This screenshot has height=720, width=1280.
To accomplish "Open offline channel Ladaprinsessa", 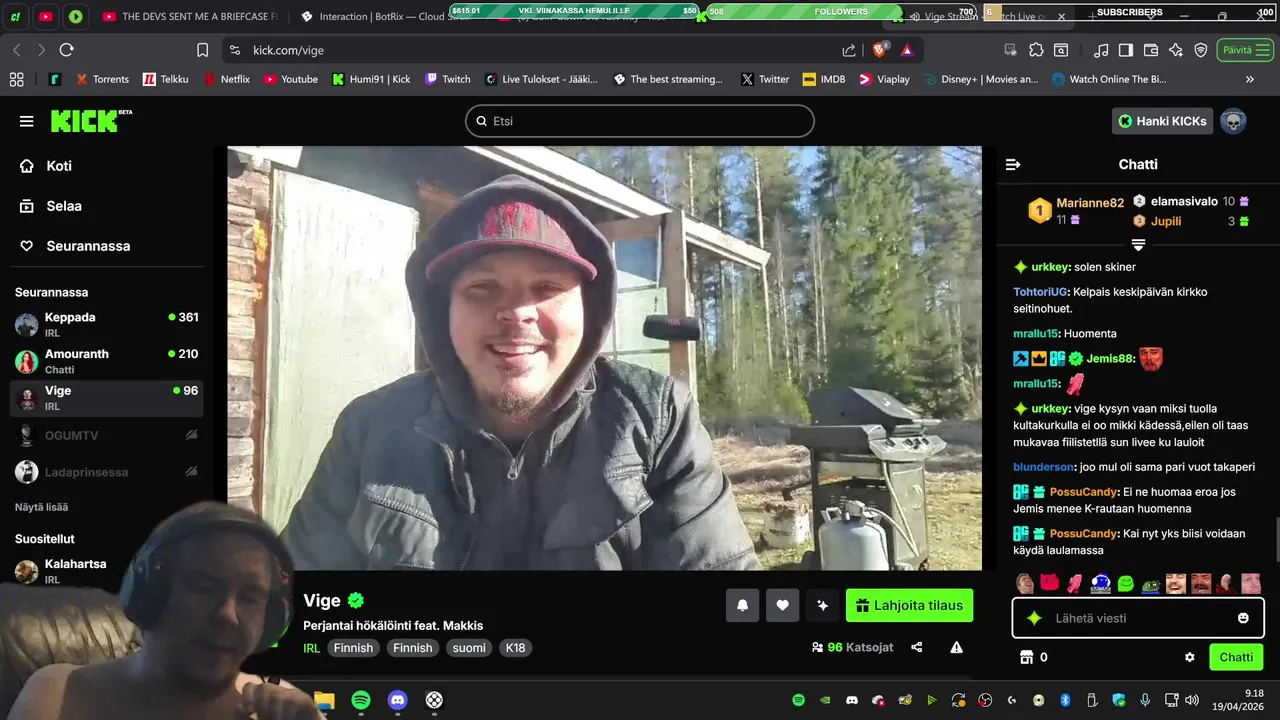I will [107, 472].
